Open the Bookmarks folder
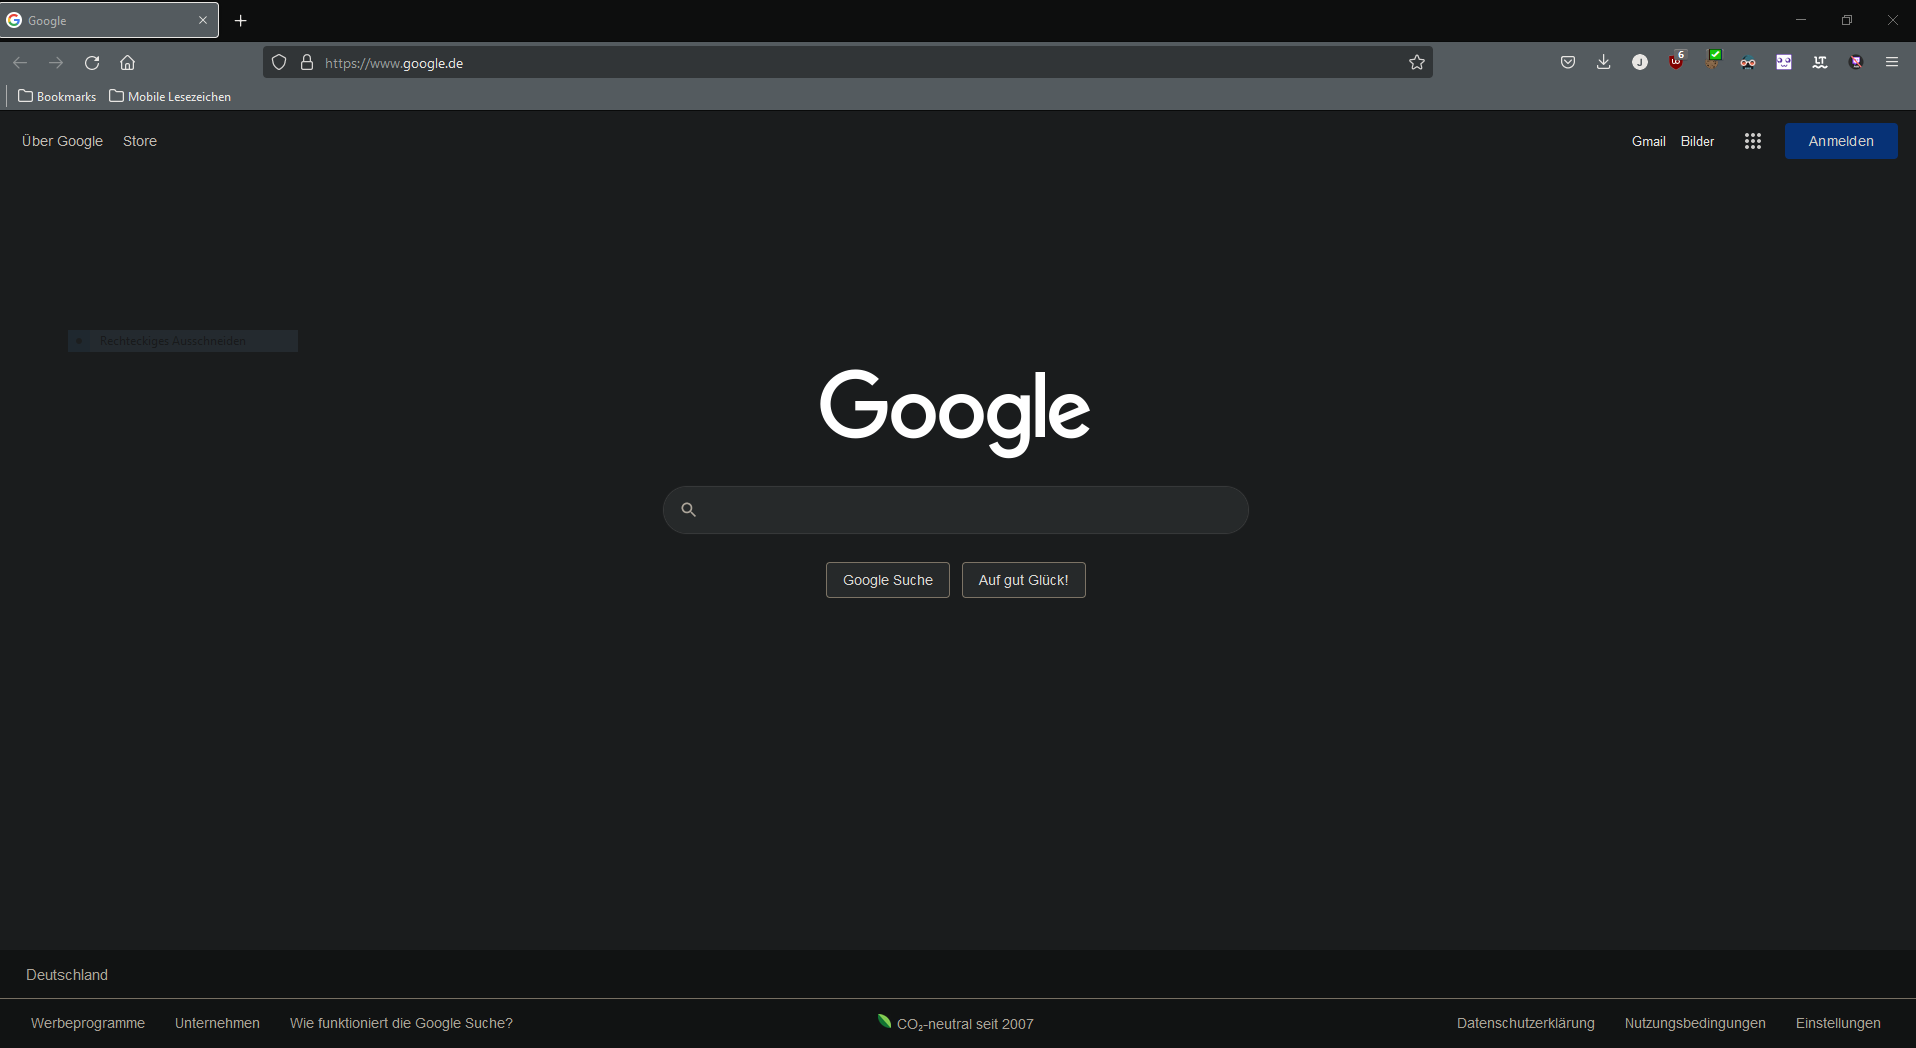The height and width of the screenshot is (1048, 1916). click(57, 97)
